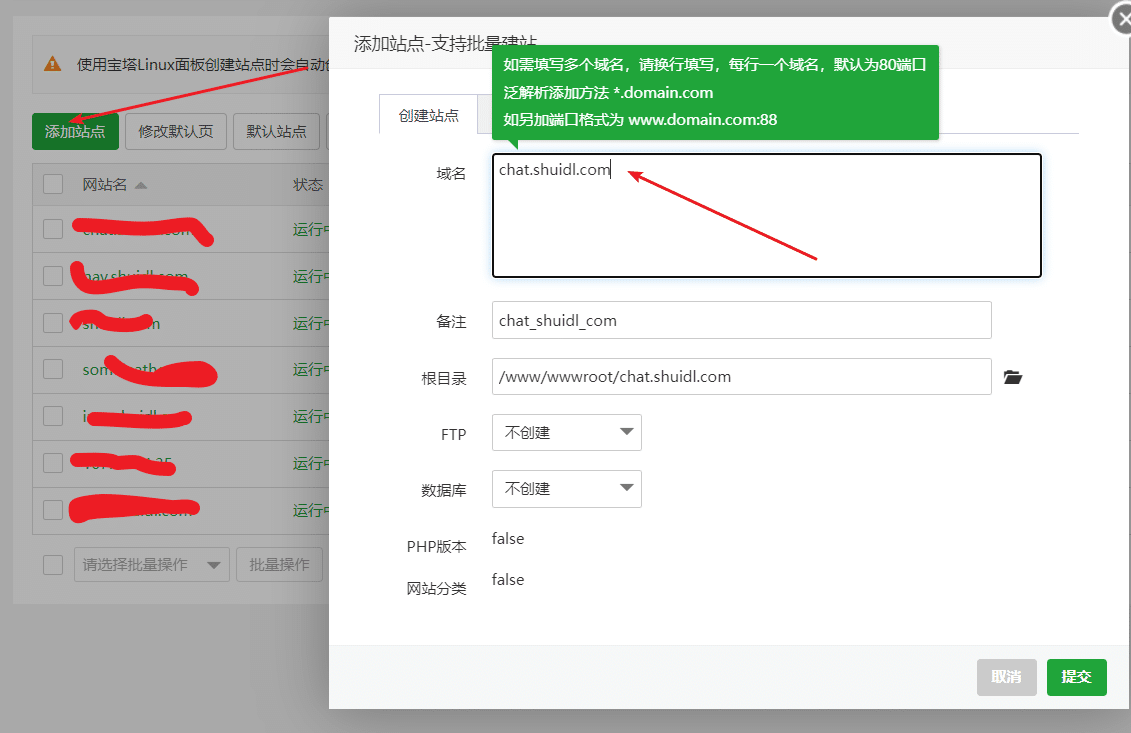
Task: Click the 批量操作 button
Action: pos(279,564)
